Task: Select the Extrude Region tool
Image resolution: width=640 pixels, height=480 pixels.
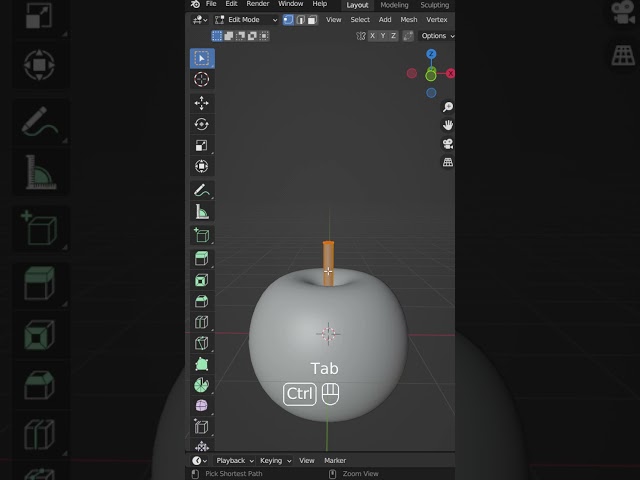Action: pyautogui.click(x=202, y=259)
